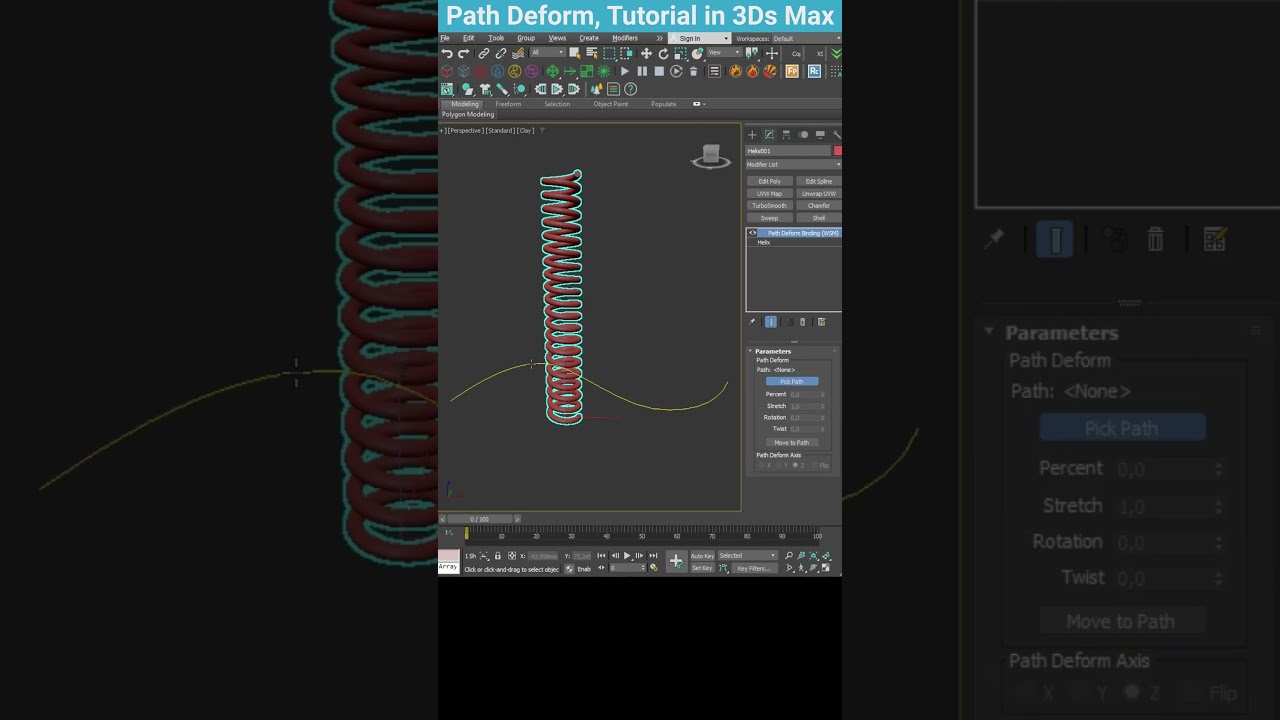1280x720 pixels.
Task: Add the TurboSmooth modifier button
Action: tap(769, 205)
